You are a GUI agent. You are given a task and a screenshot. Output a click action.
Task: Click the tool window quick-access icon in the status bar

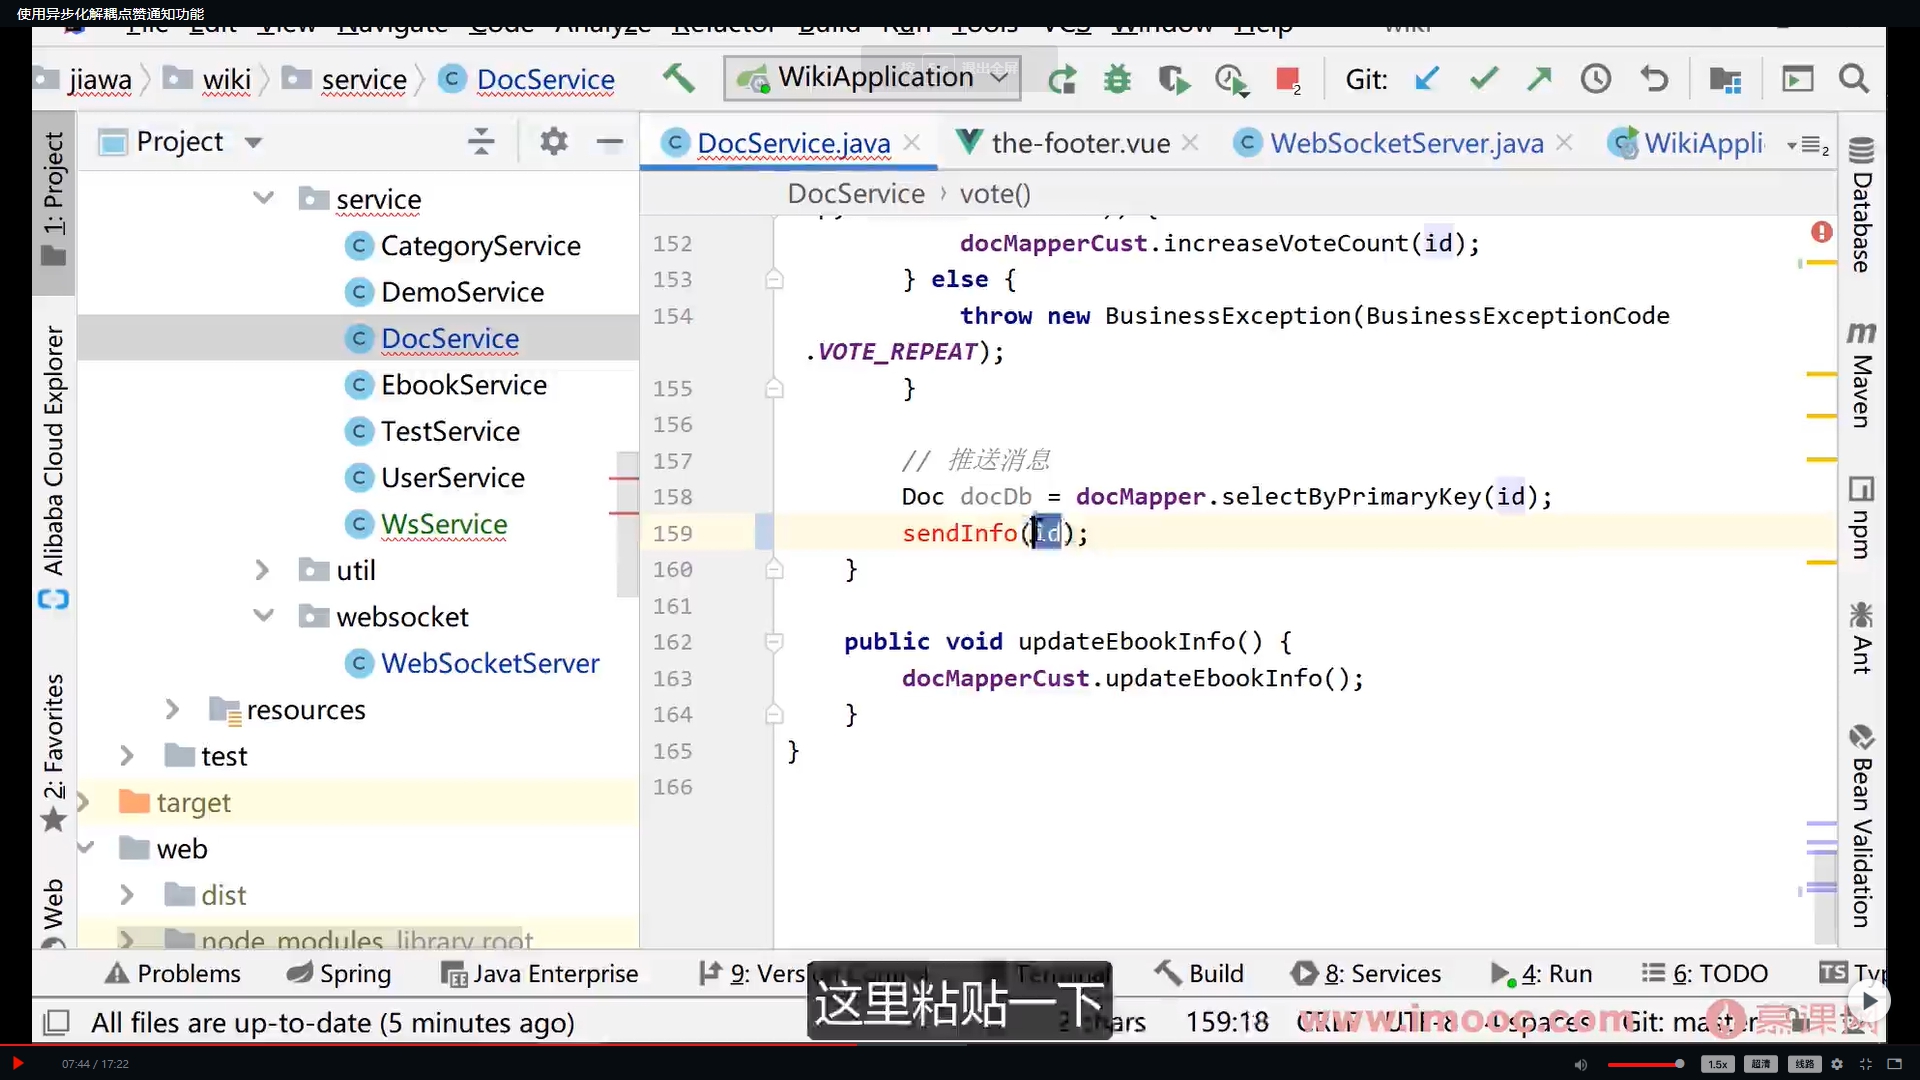pos(57,1022)
